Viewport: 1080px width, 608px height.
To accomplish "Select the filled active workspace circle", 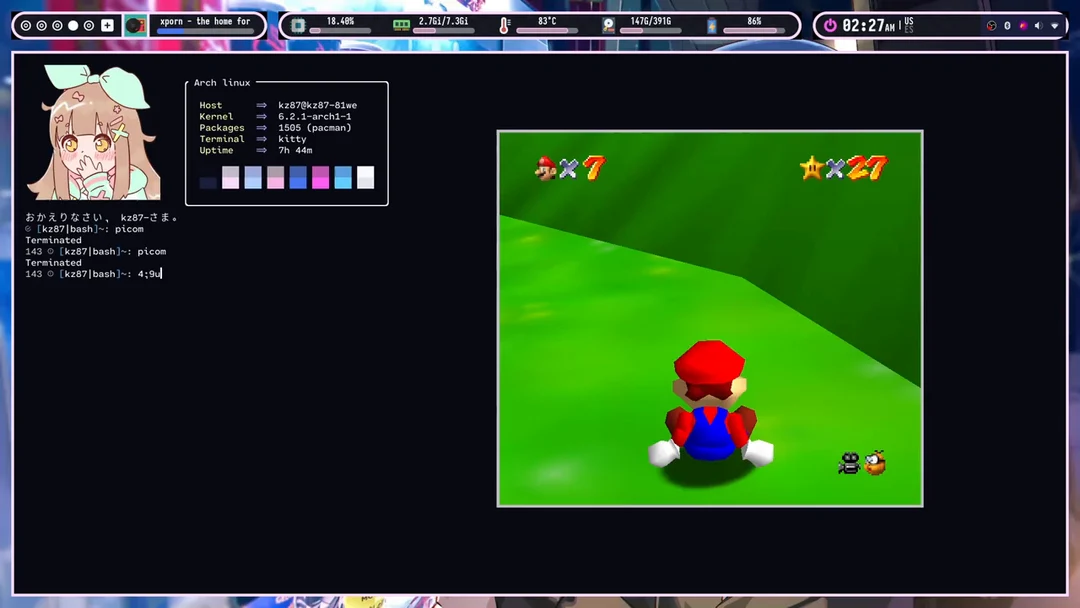I will tap(72, 25).
